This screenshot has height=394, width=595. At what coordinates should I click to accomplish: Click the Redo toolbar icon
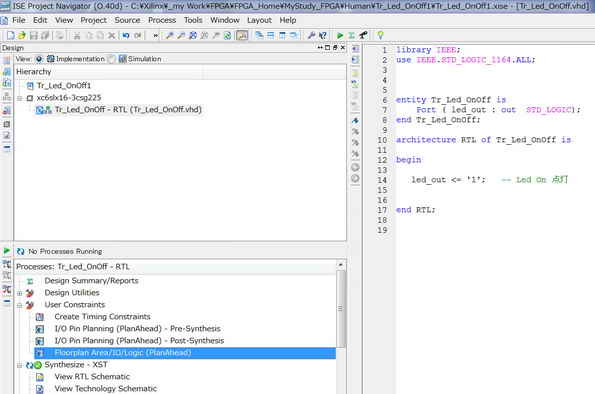[137, 36]
